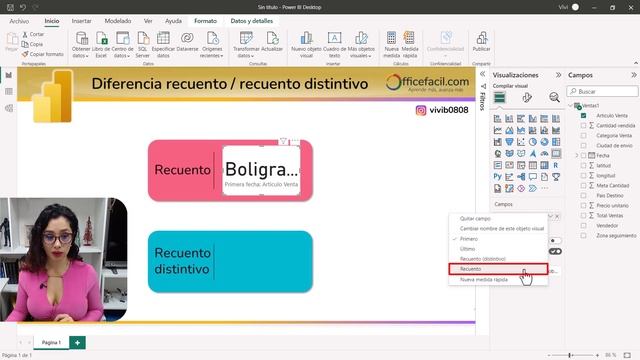Open the Datos y detalles tab
640x360 pixels.
(251, 21)
